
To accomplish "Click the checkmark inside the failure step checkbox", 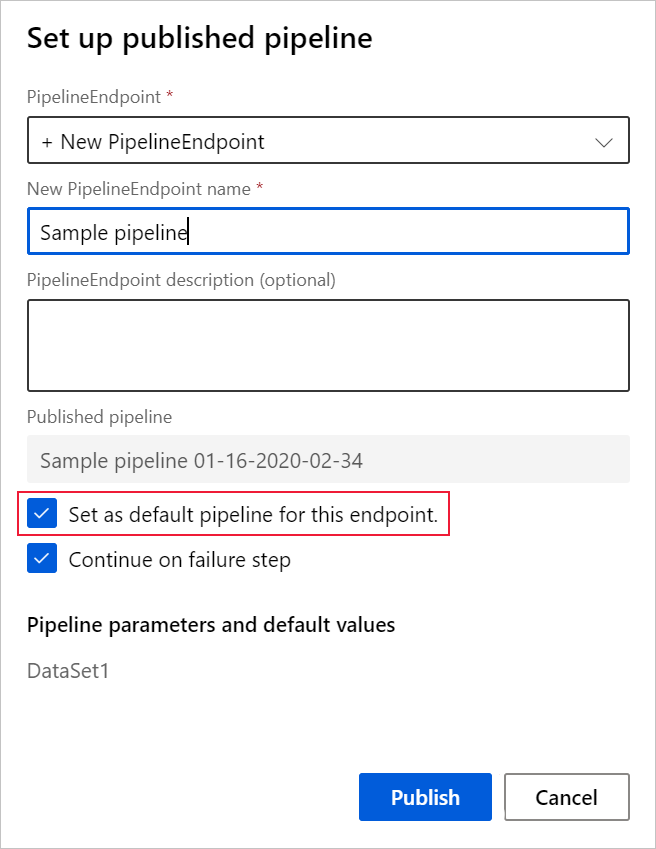I will (x=41, y=559).
